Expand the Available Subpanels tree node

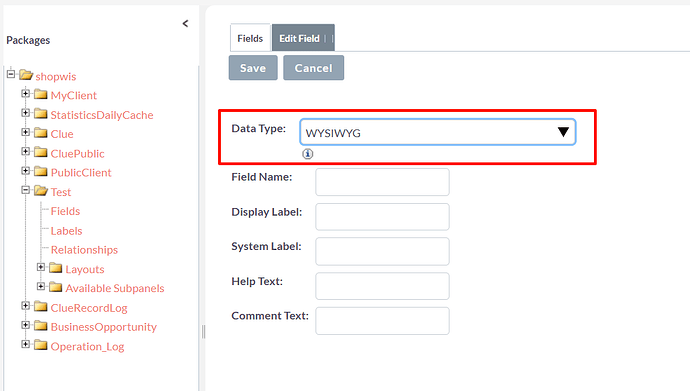click(x=41, y=286)
